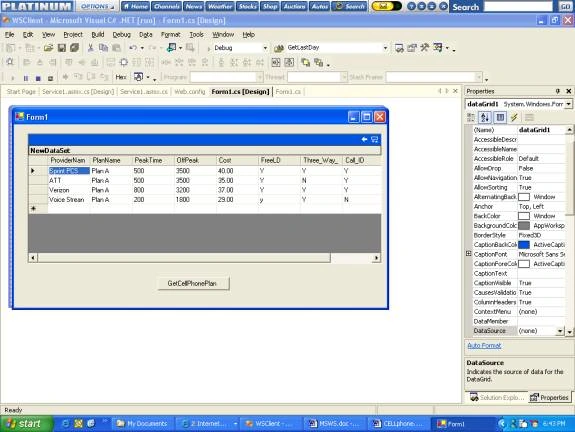Click the back arrow in the datagrid caption
This screenshot has height=432, width=575.
click(x=364, y=139)
